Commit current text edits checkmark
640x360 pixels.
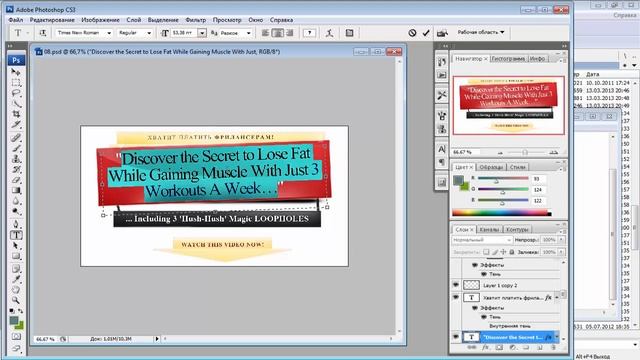point(426,33)
